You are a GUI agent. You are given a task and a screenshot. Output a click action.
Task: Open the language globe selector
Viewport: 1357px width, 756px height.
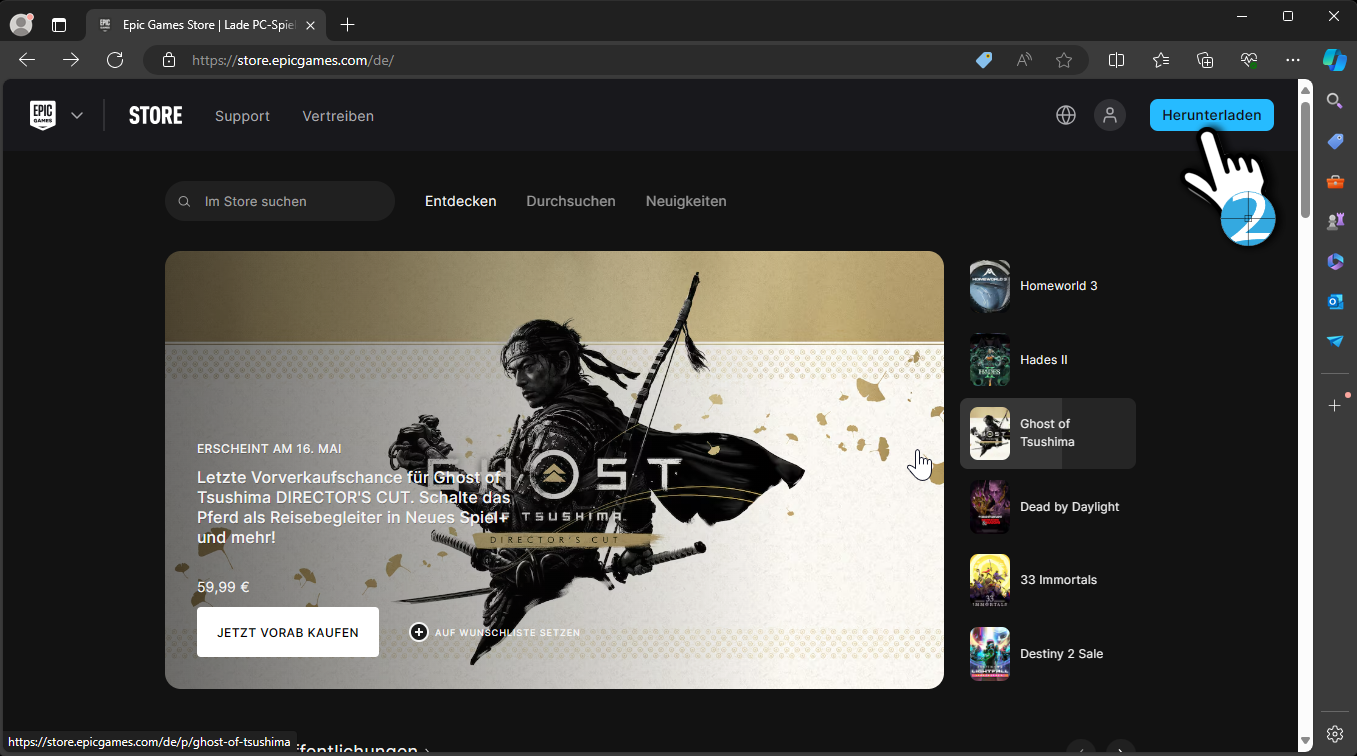(1066, 115)
